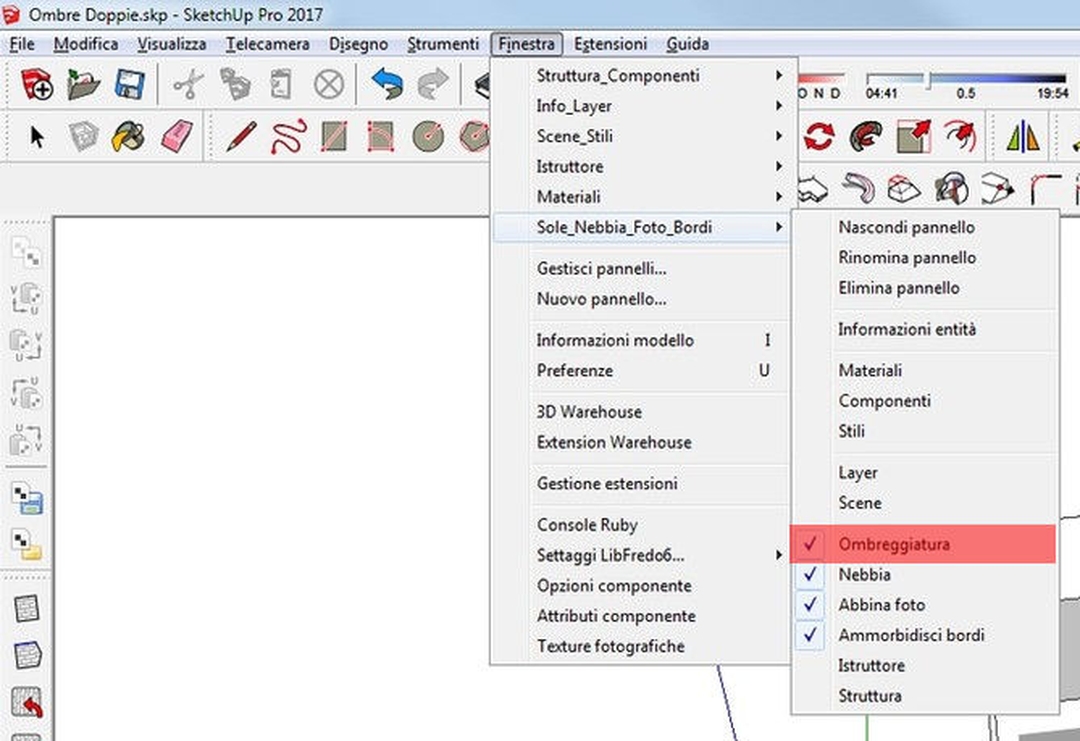Uncheck the Ammorbidisci bordi item
Screen dimensions: 1080x741
click(x=923, y=635)
